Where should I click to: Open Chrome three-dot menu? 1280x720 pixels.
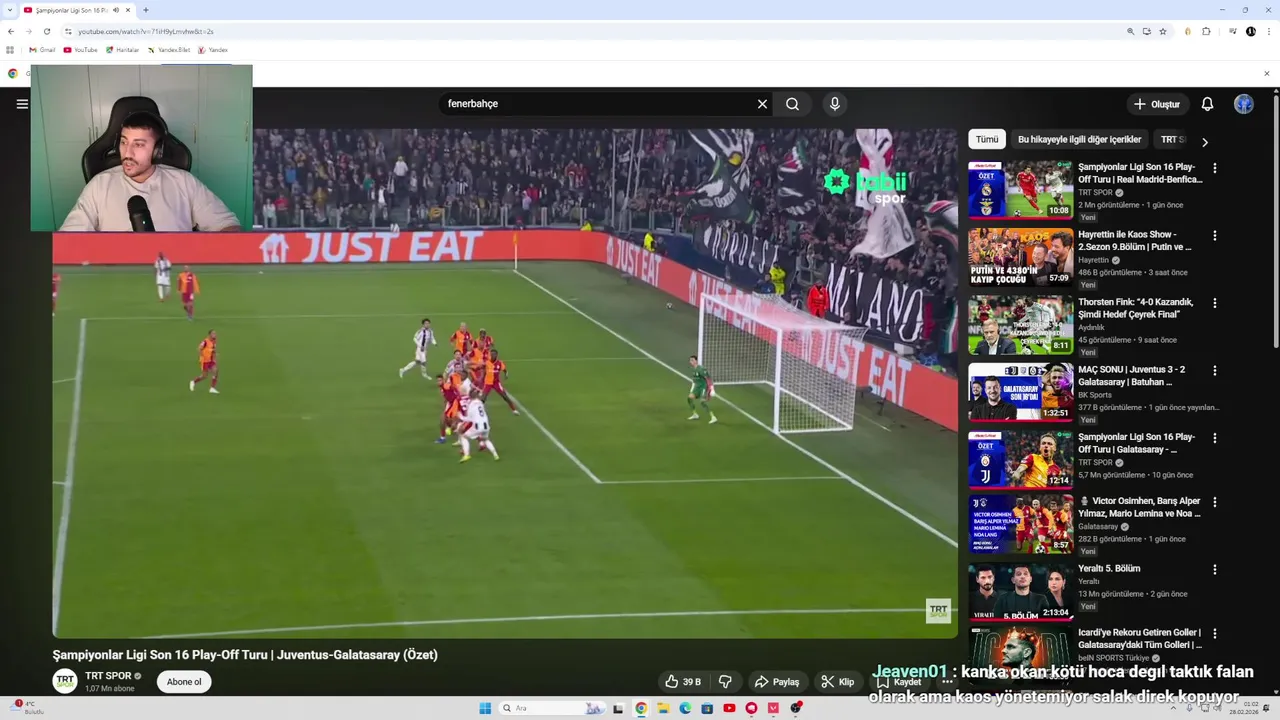click(x=1268, y=32)
